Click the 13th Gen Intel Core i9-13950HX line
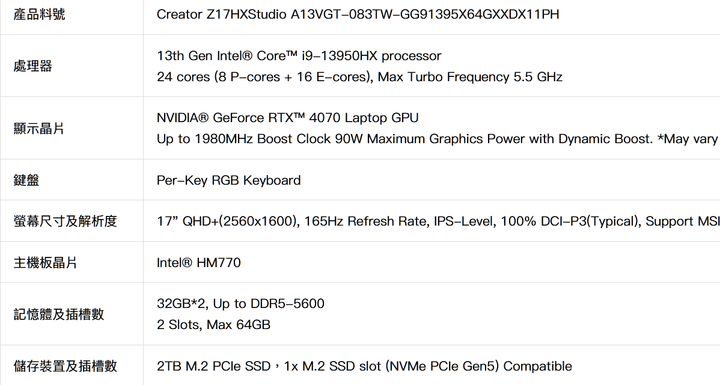Viewport: 720px width, 385px height. pos(299,56)
